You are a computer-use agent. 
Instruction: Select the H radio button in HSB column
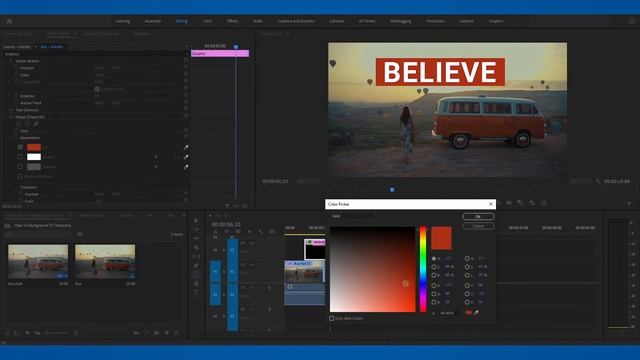click(x=434, y=258)
